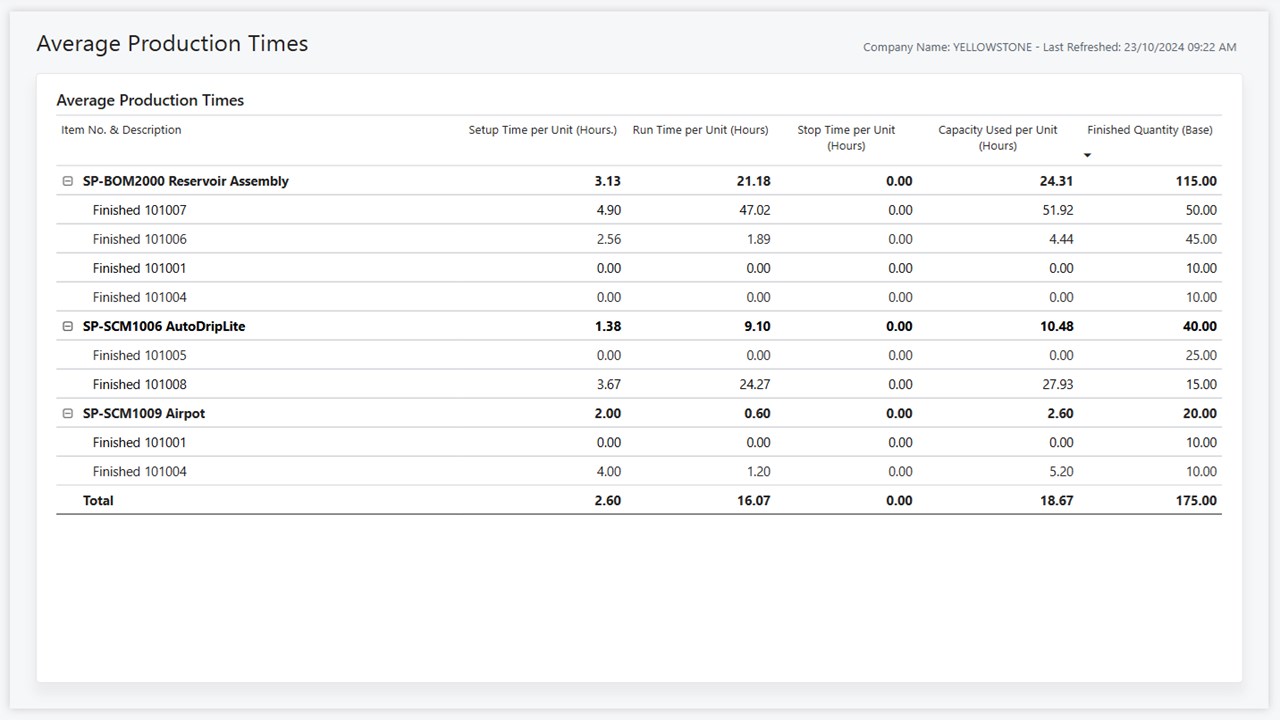The height and width of the screenshot is (720, 1280).
Task: Click total run time 16.07
Action: click(x=754, y=500)
